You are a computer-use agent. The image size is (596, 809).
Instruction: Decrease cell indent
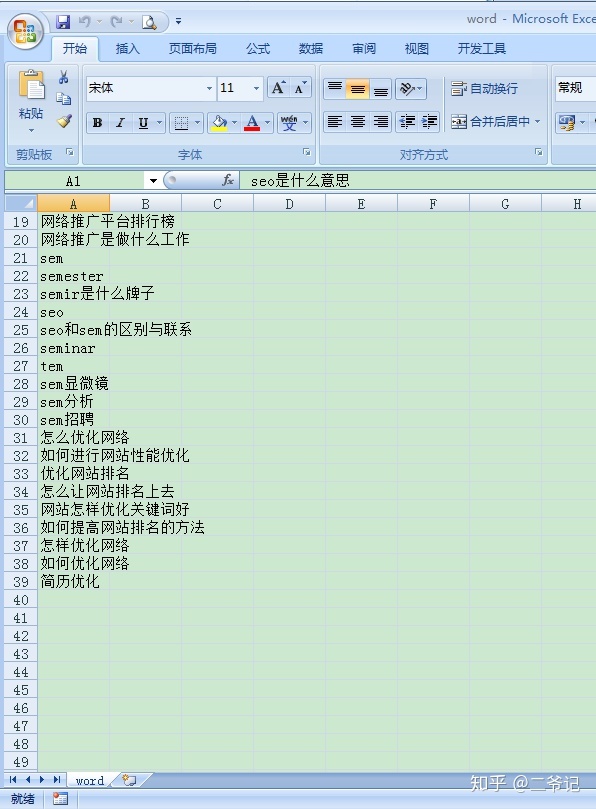(x=407, y=122)
